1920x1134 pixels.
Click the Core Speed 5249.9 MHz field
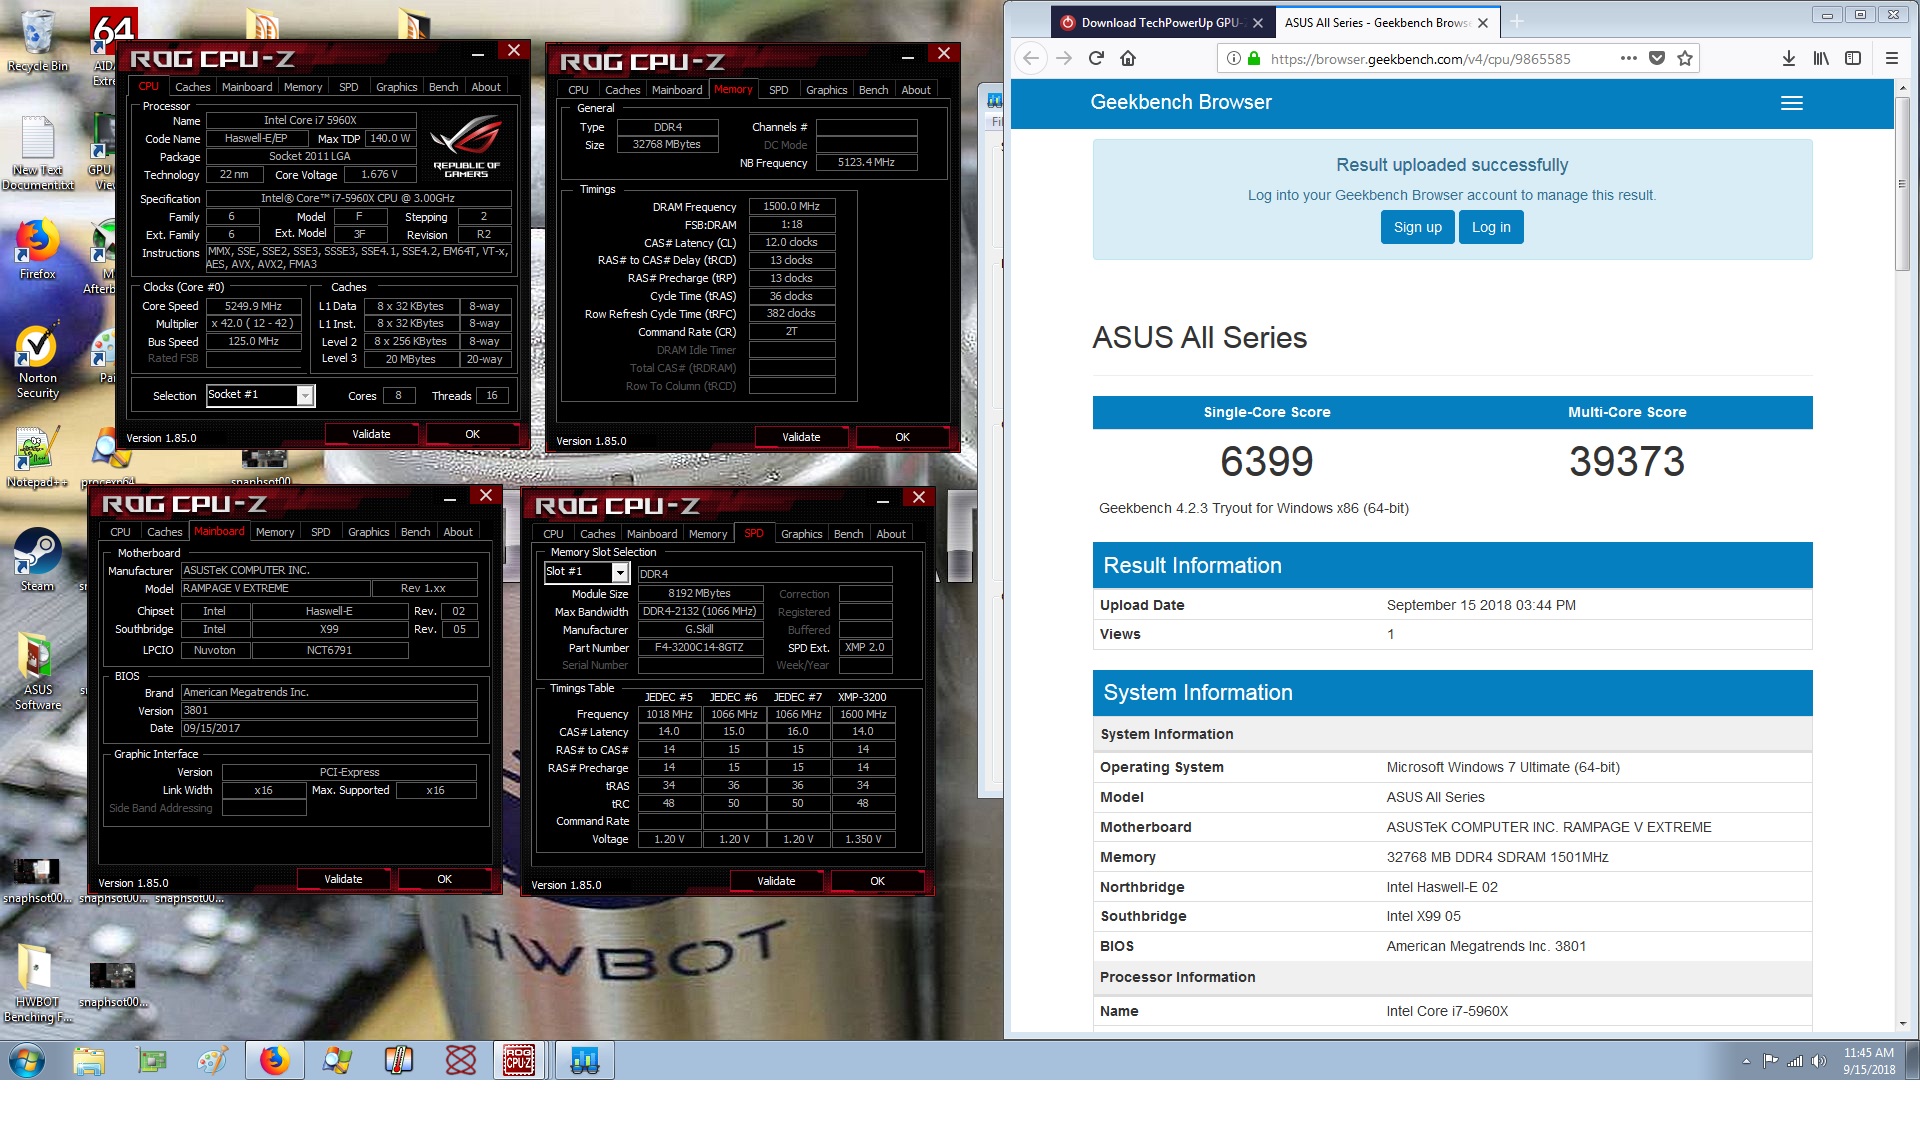pos(253,306)
